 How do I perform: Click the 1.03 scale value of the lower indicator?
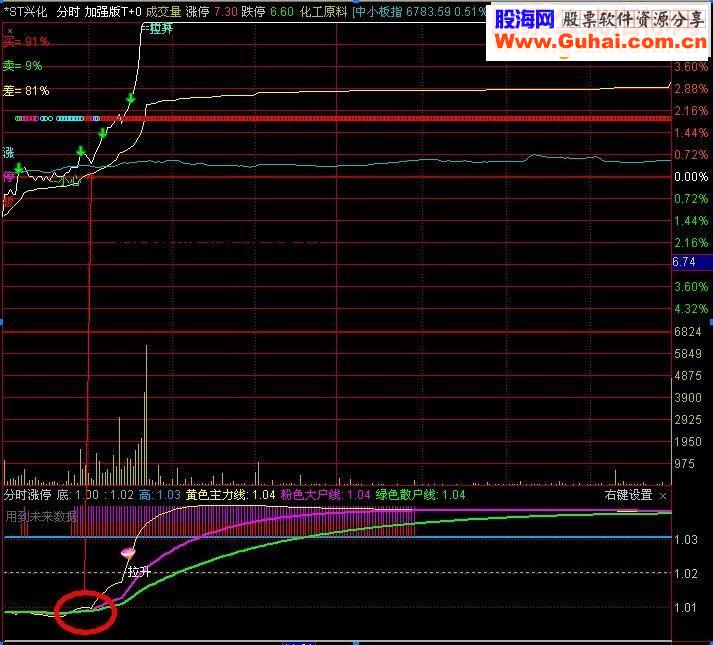coord(686,540)
